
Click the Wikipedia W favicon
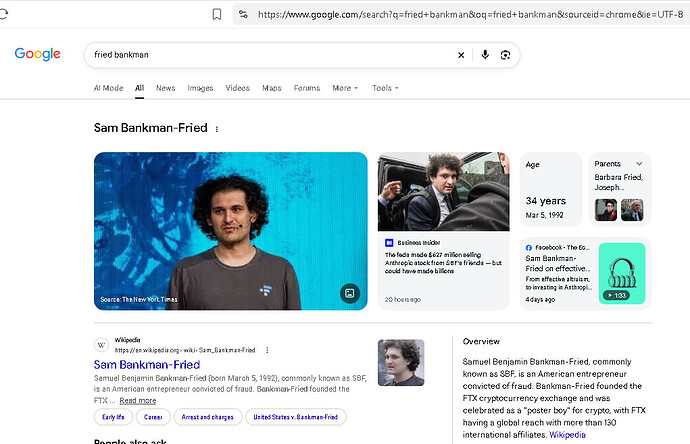101,345
